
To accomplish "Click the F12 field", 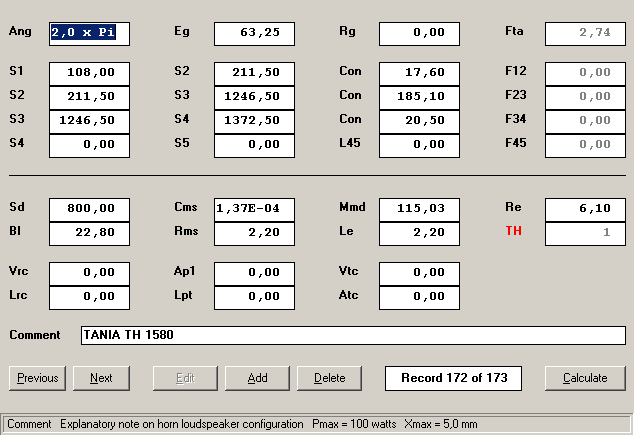I will (585, 74).
